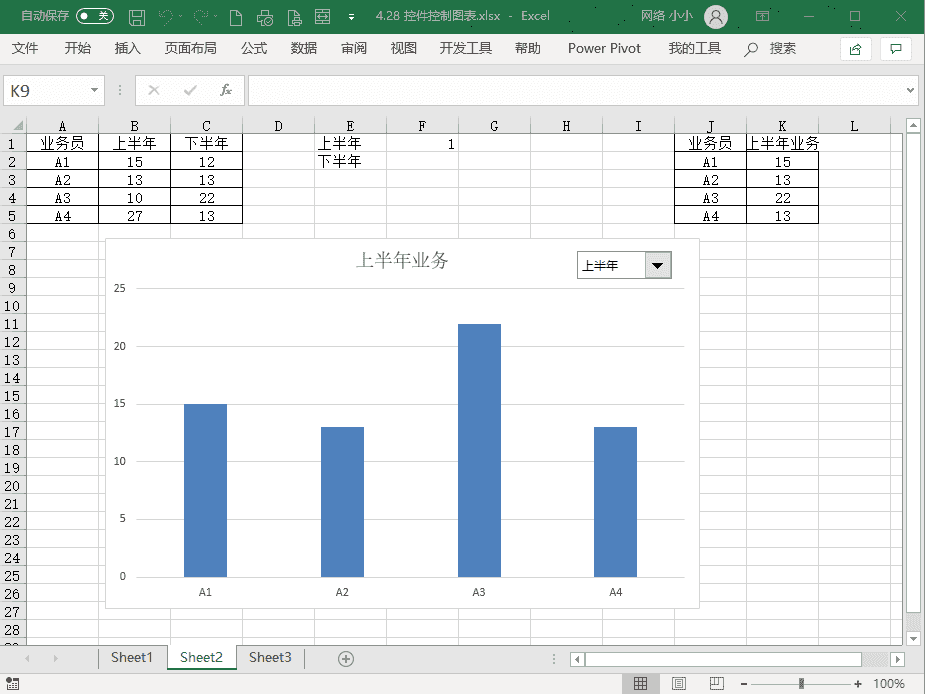Select cell E2 containing 下半年
Screen dimensions: 926x694
point(350,161)
